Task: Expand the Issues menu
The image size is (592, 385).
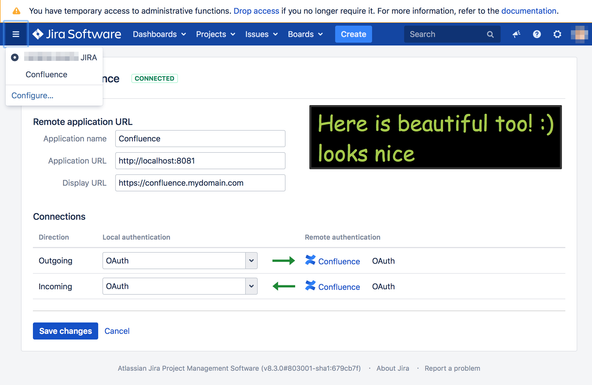Action: pos(261,34)
